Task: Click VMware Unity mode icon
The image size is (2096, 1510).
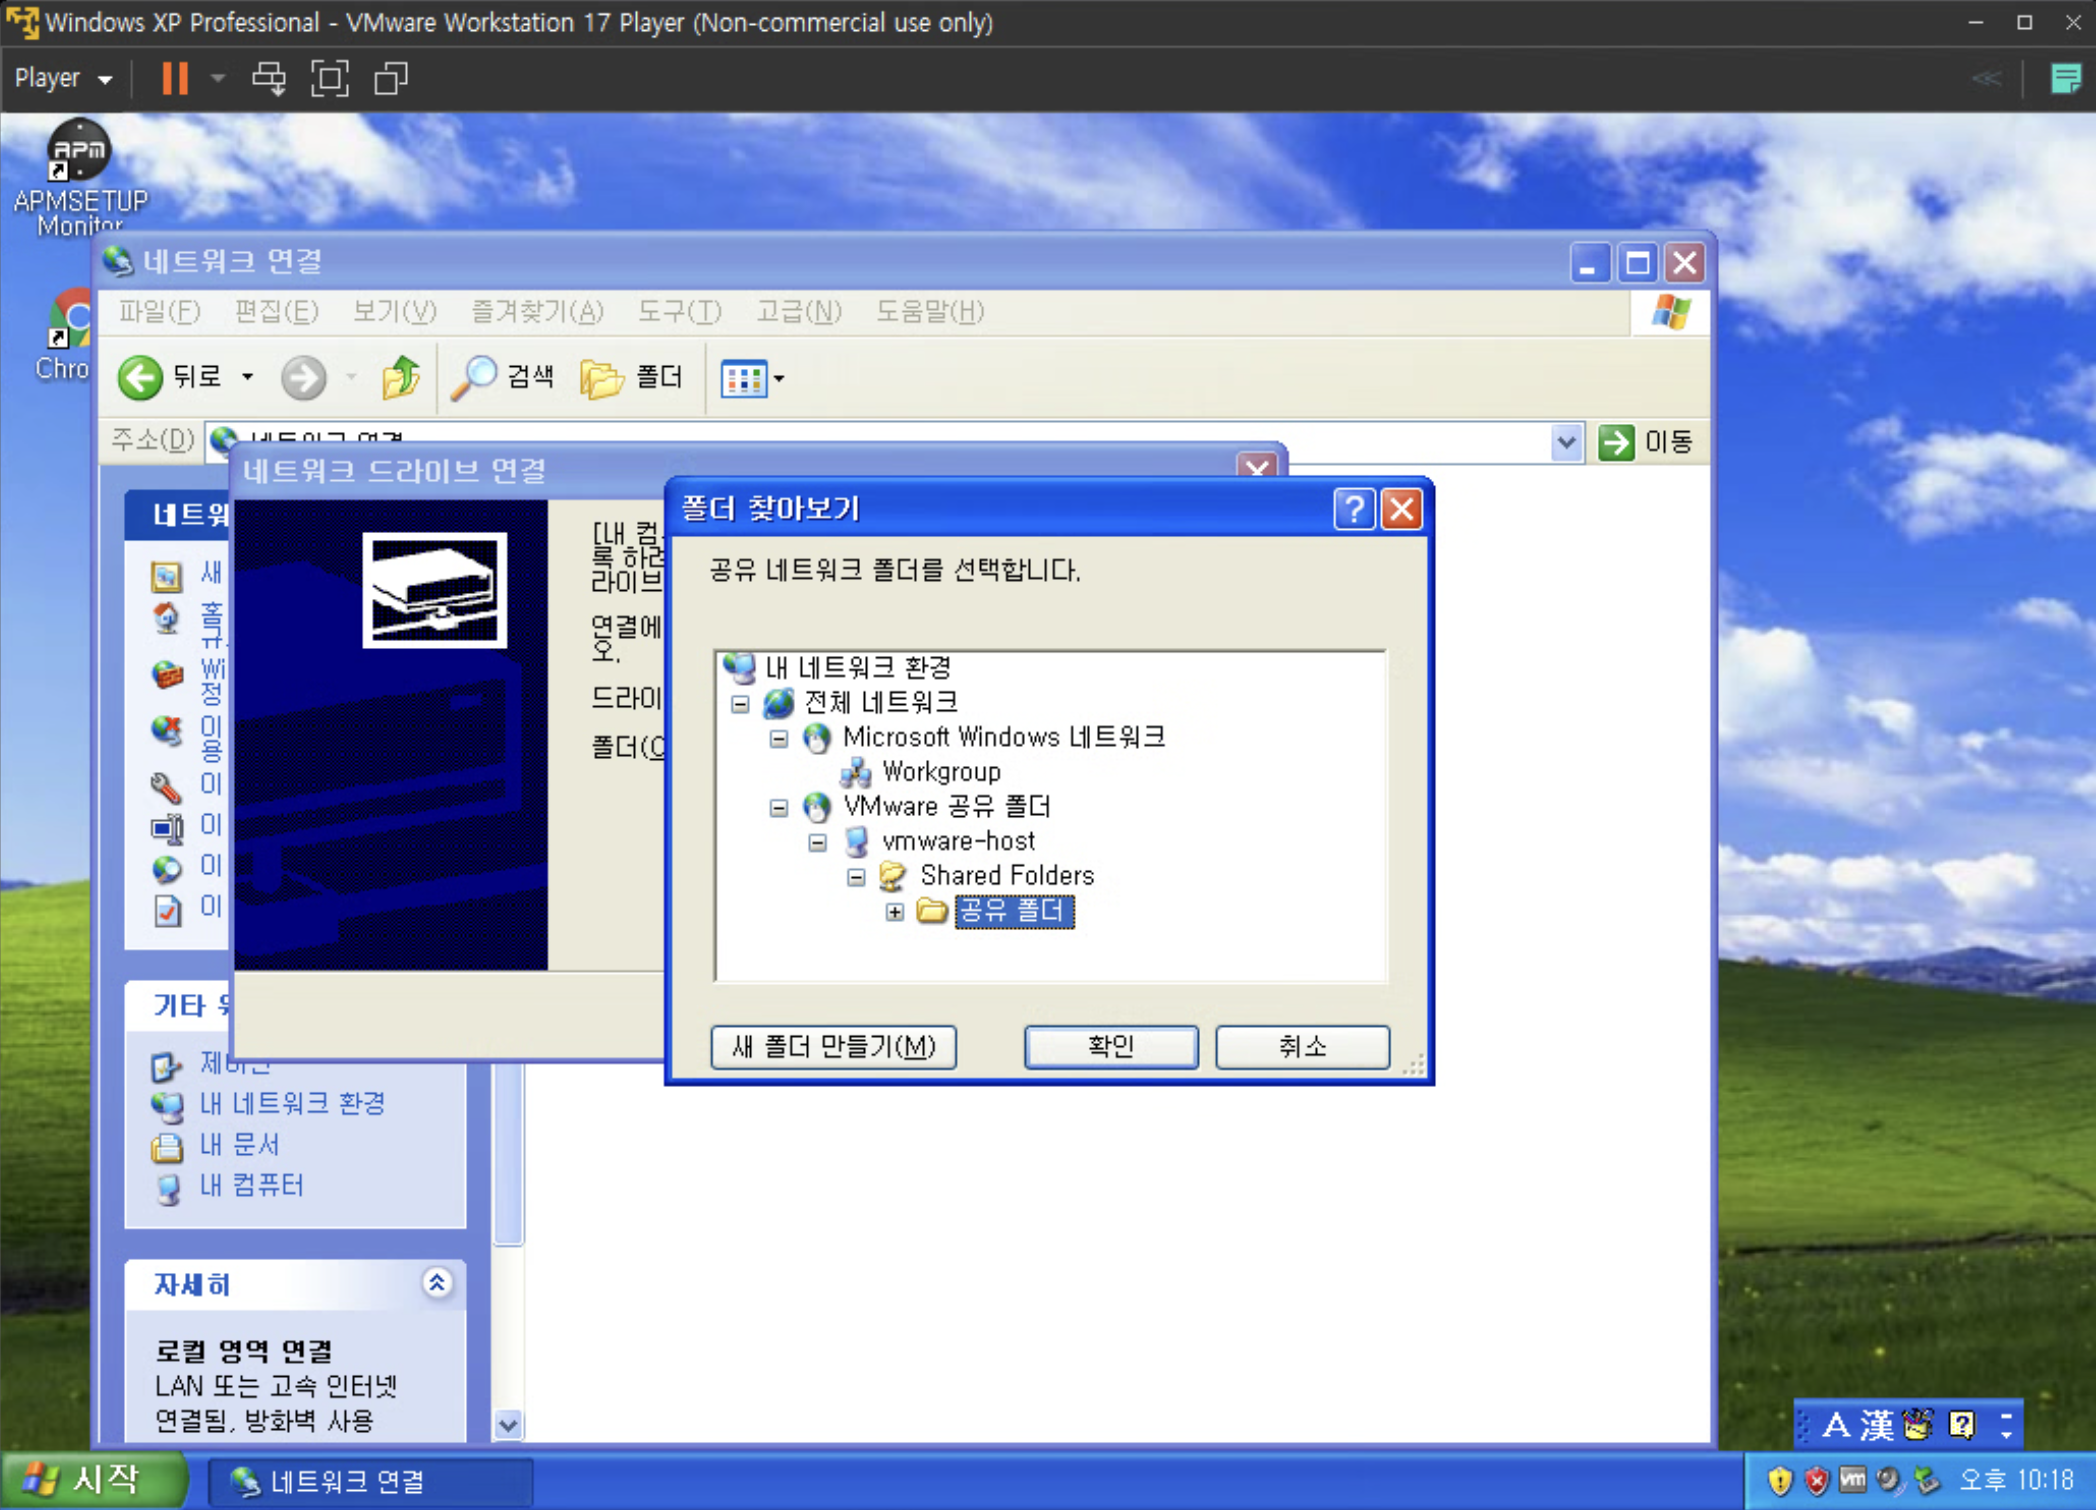Action: [391, 78]
